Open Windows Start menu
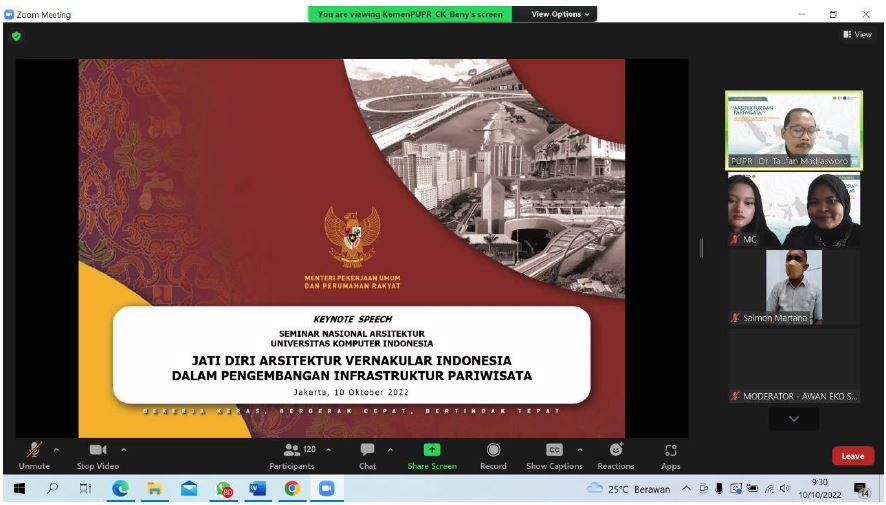 [x=19, y=489]
